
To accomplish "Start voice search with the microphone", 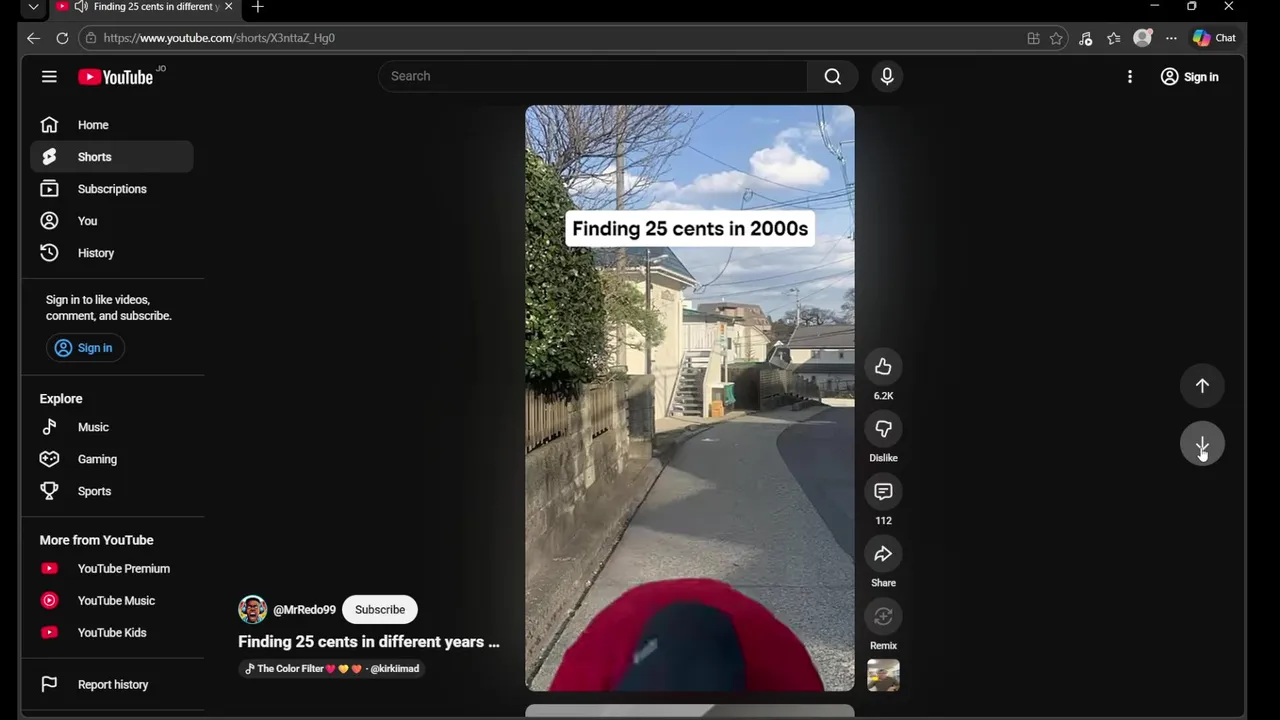I will point(887,76).
